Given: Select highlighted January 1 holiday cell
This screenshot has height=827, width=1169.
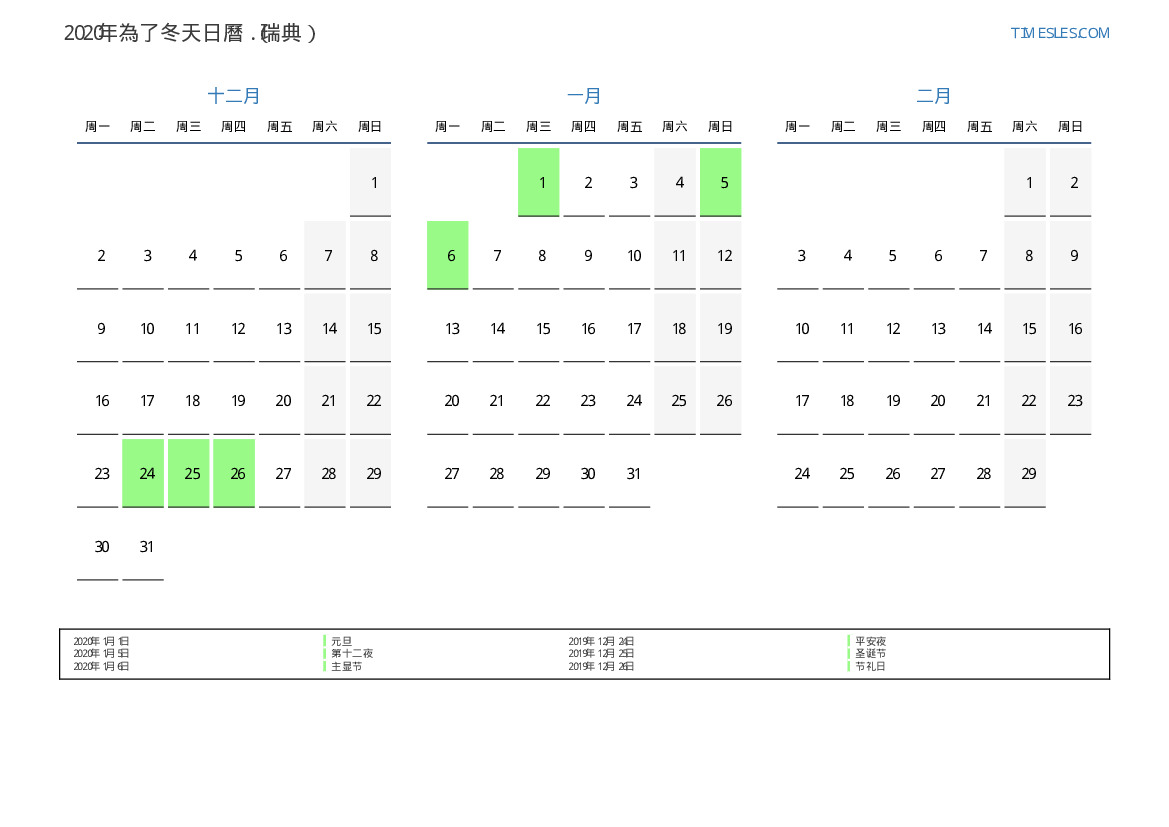Looking at the screenshot, I should [539, 182].
